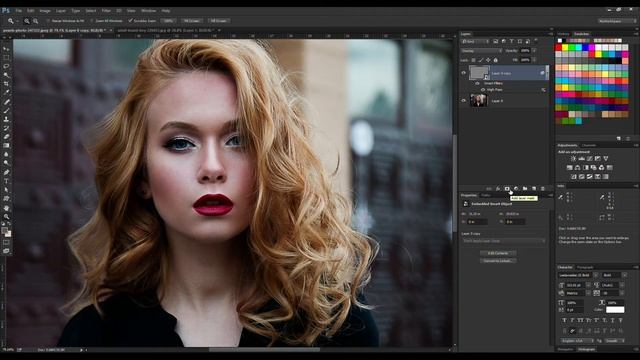The image size is (640, 360).
Task: Select the Gradient tool
Action: pyautogui.click(x=6, y=145)
